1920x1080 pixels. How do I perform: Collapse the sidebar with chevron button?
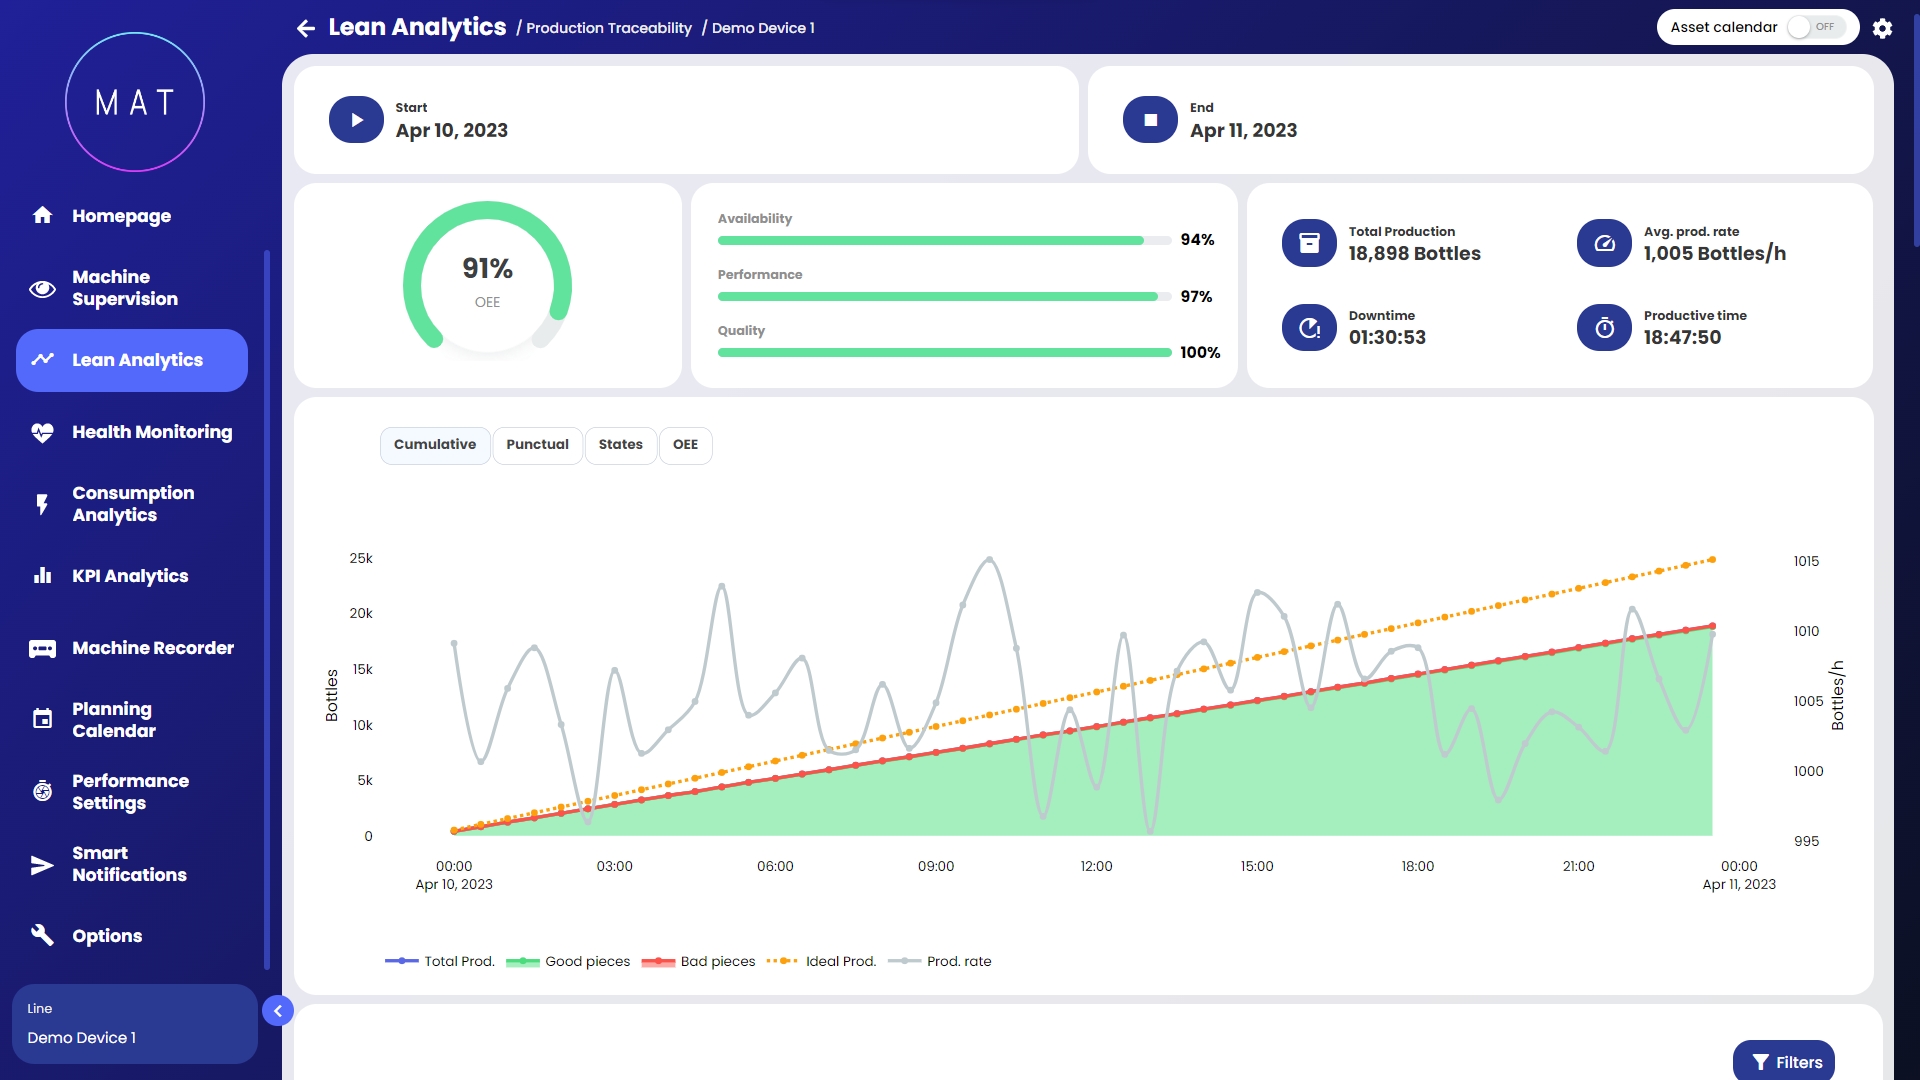278,1011
